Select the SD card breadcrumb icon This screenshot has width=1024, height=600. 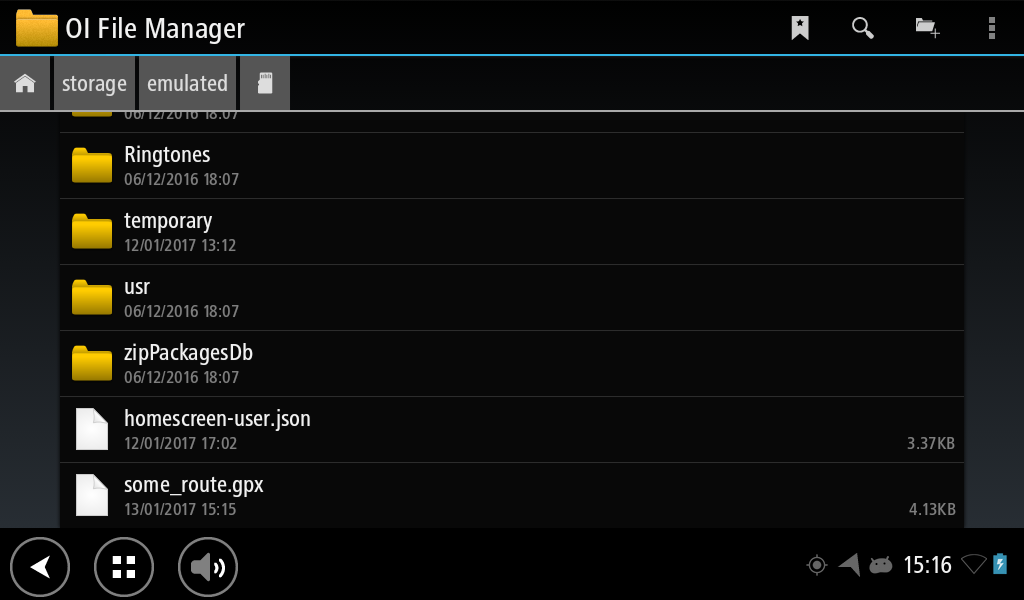[x=264, y=84]
